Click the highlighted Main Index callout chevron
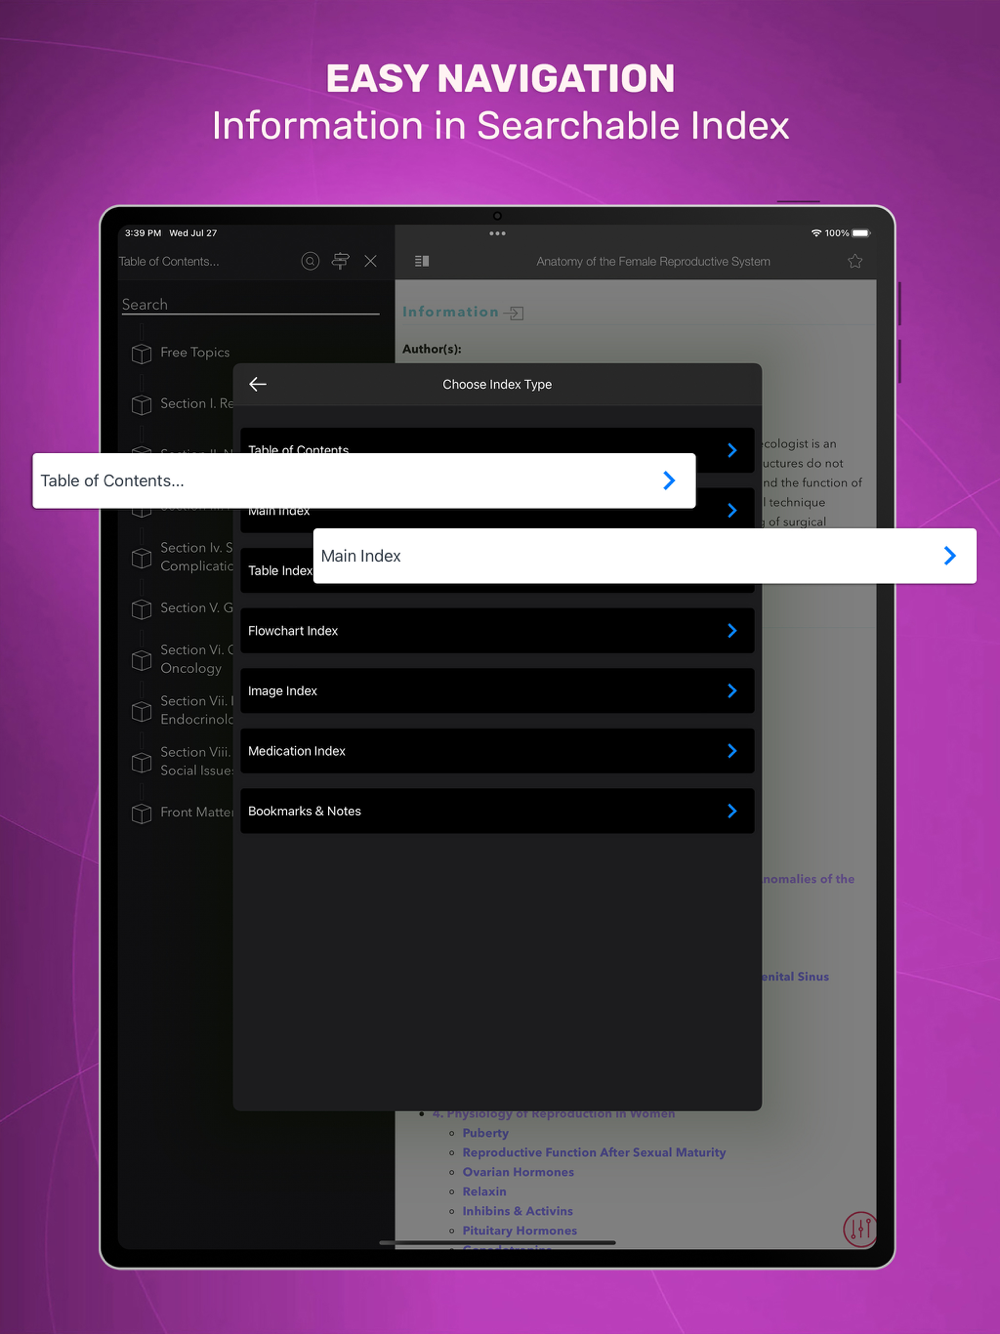Viewport: 1000px width, 1334px height. (x=950, y=556)
